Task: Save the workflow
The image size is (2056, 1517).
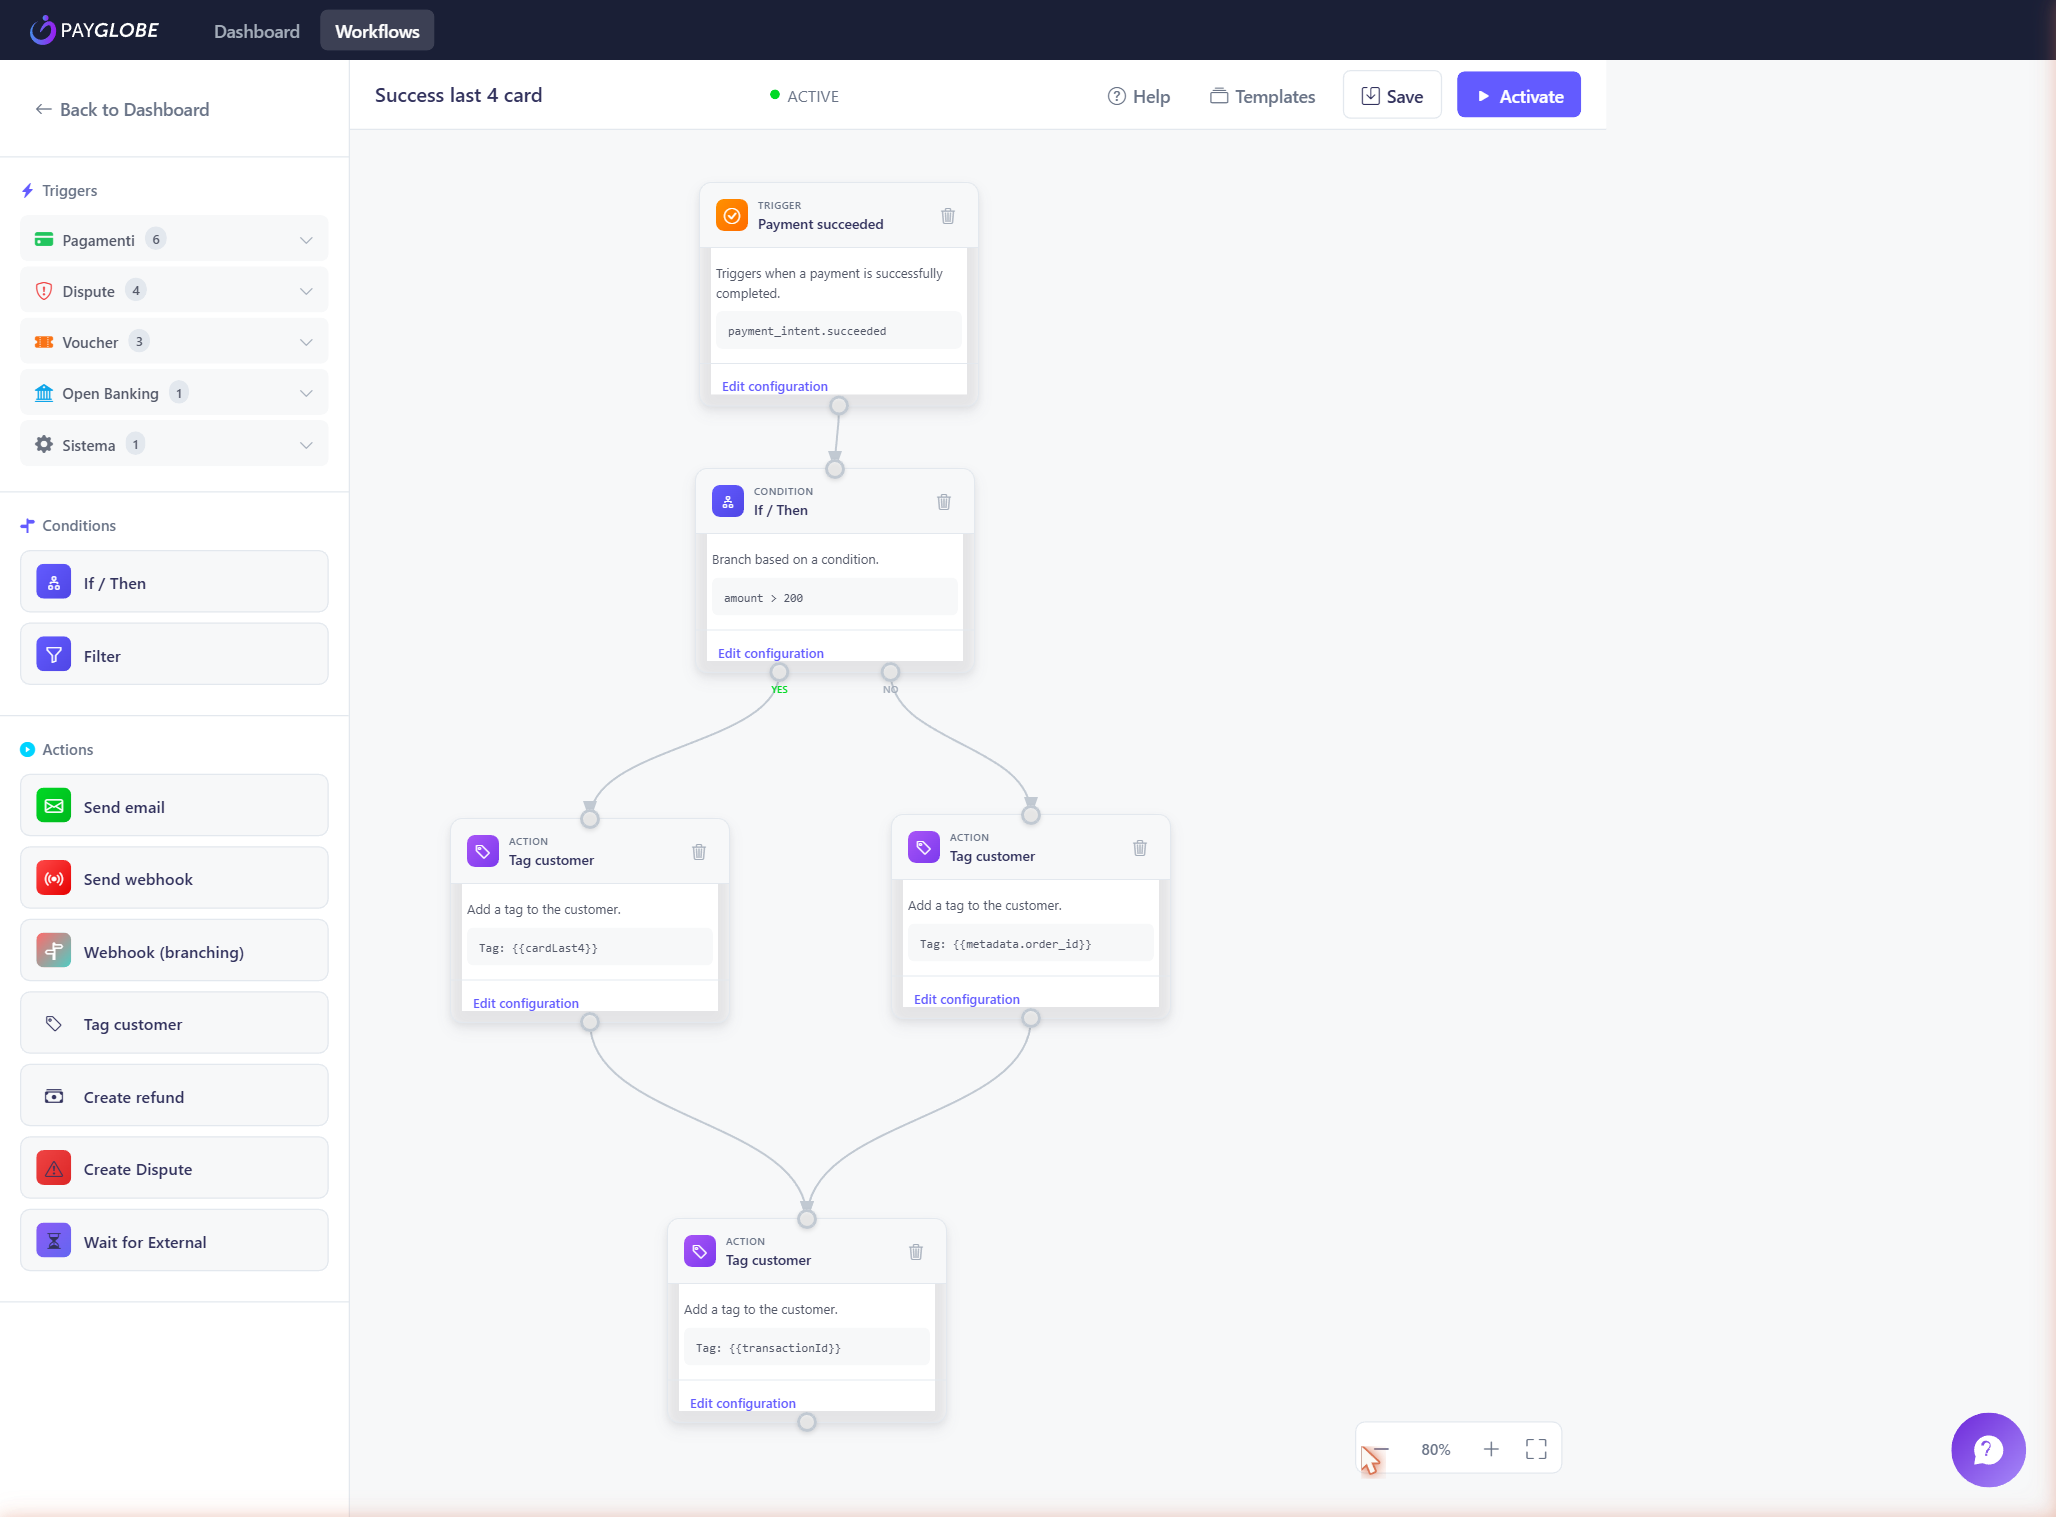Action: point(1392,96)
